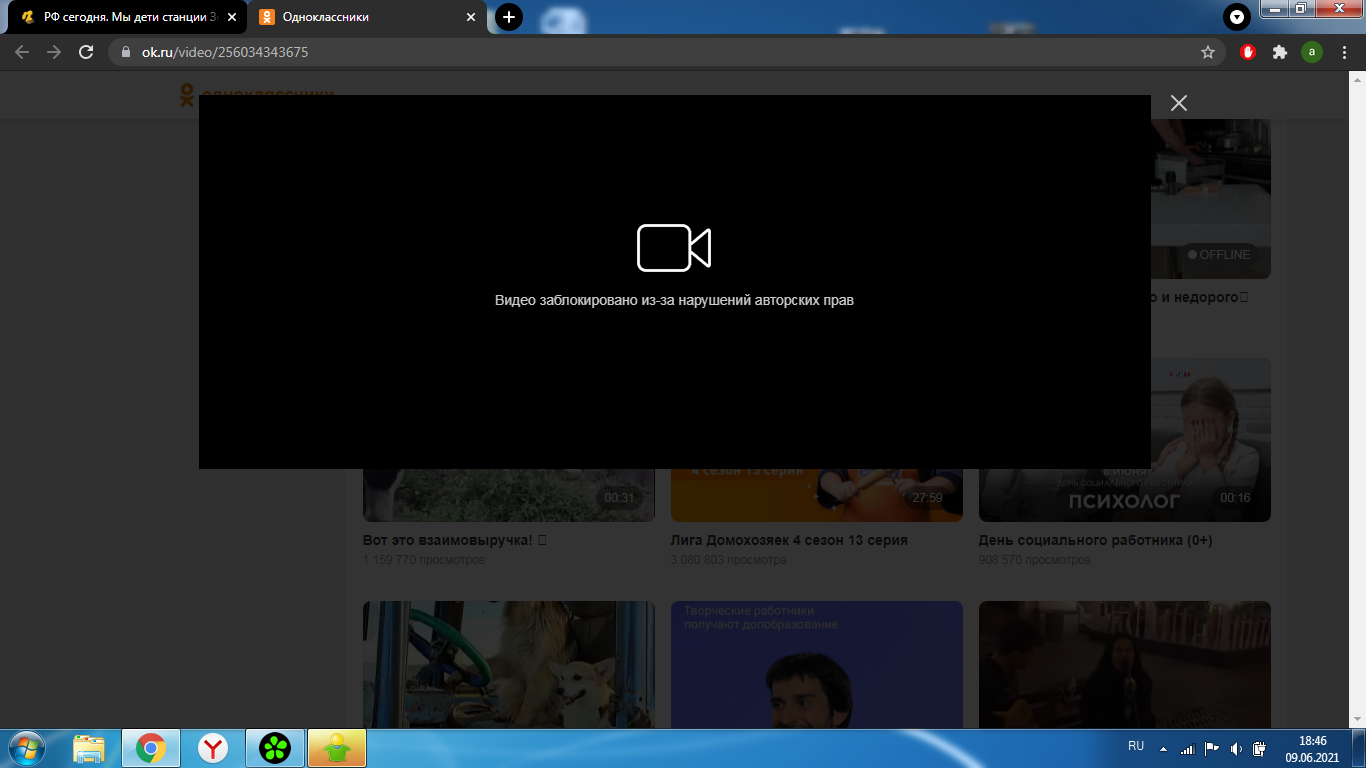Open the Лига Домохозяек 4 сезон 13 серия link

[788, 540]
